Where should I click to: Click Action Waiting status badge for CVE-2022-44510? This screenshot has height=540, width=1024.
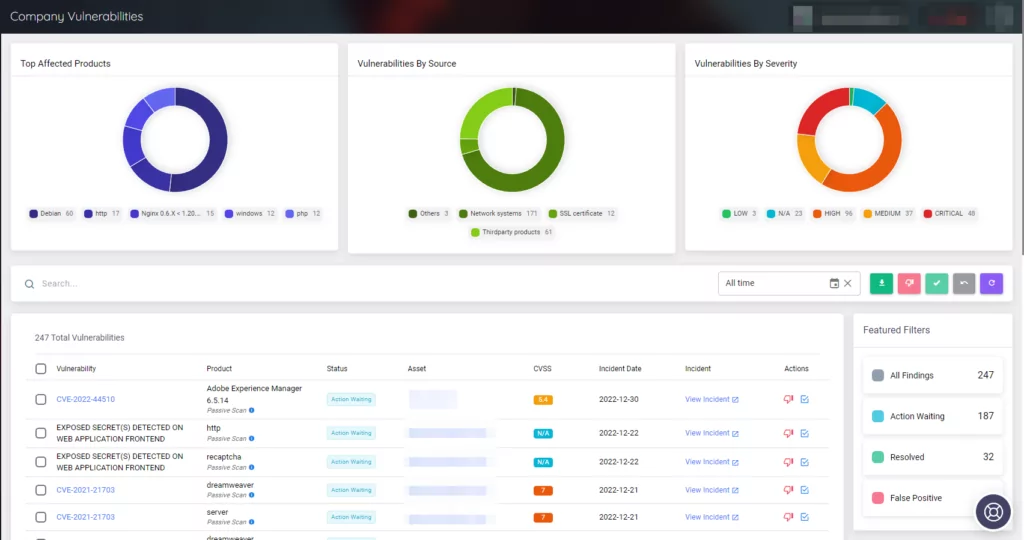coord(351,399)
